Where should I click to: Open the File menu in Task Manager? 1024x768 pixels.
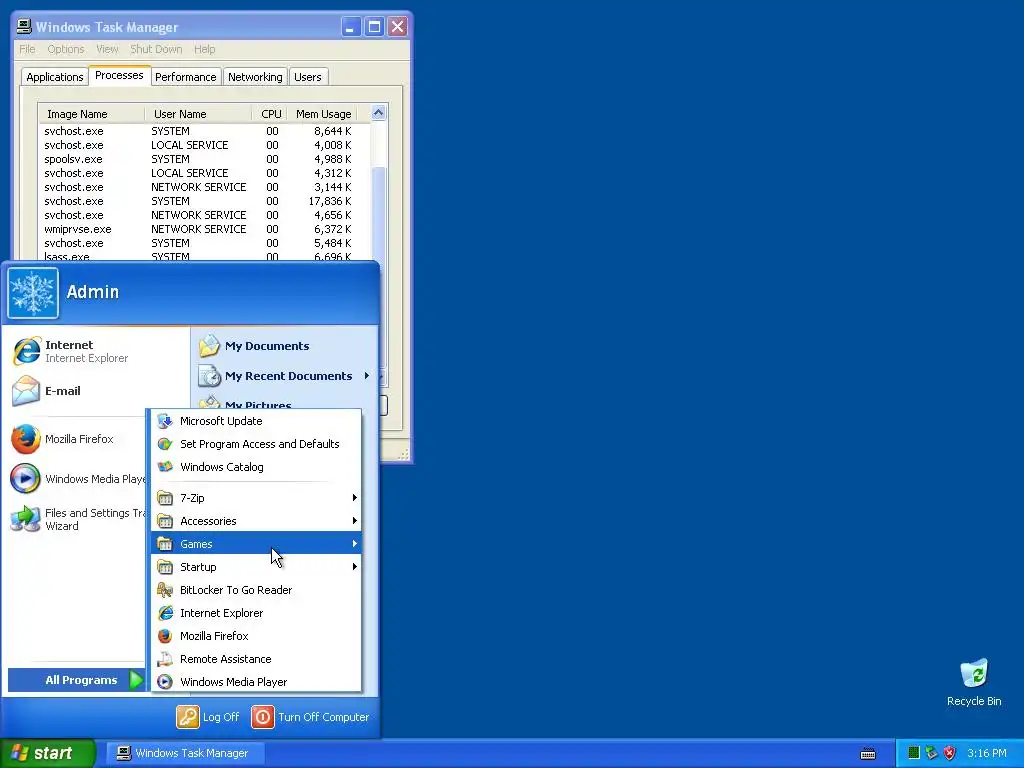pos(27,49)
